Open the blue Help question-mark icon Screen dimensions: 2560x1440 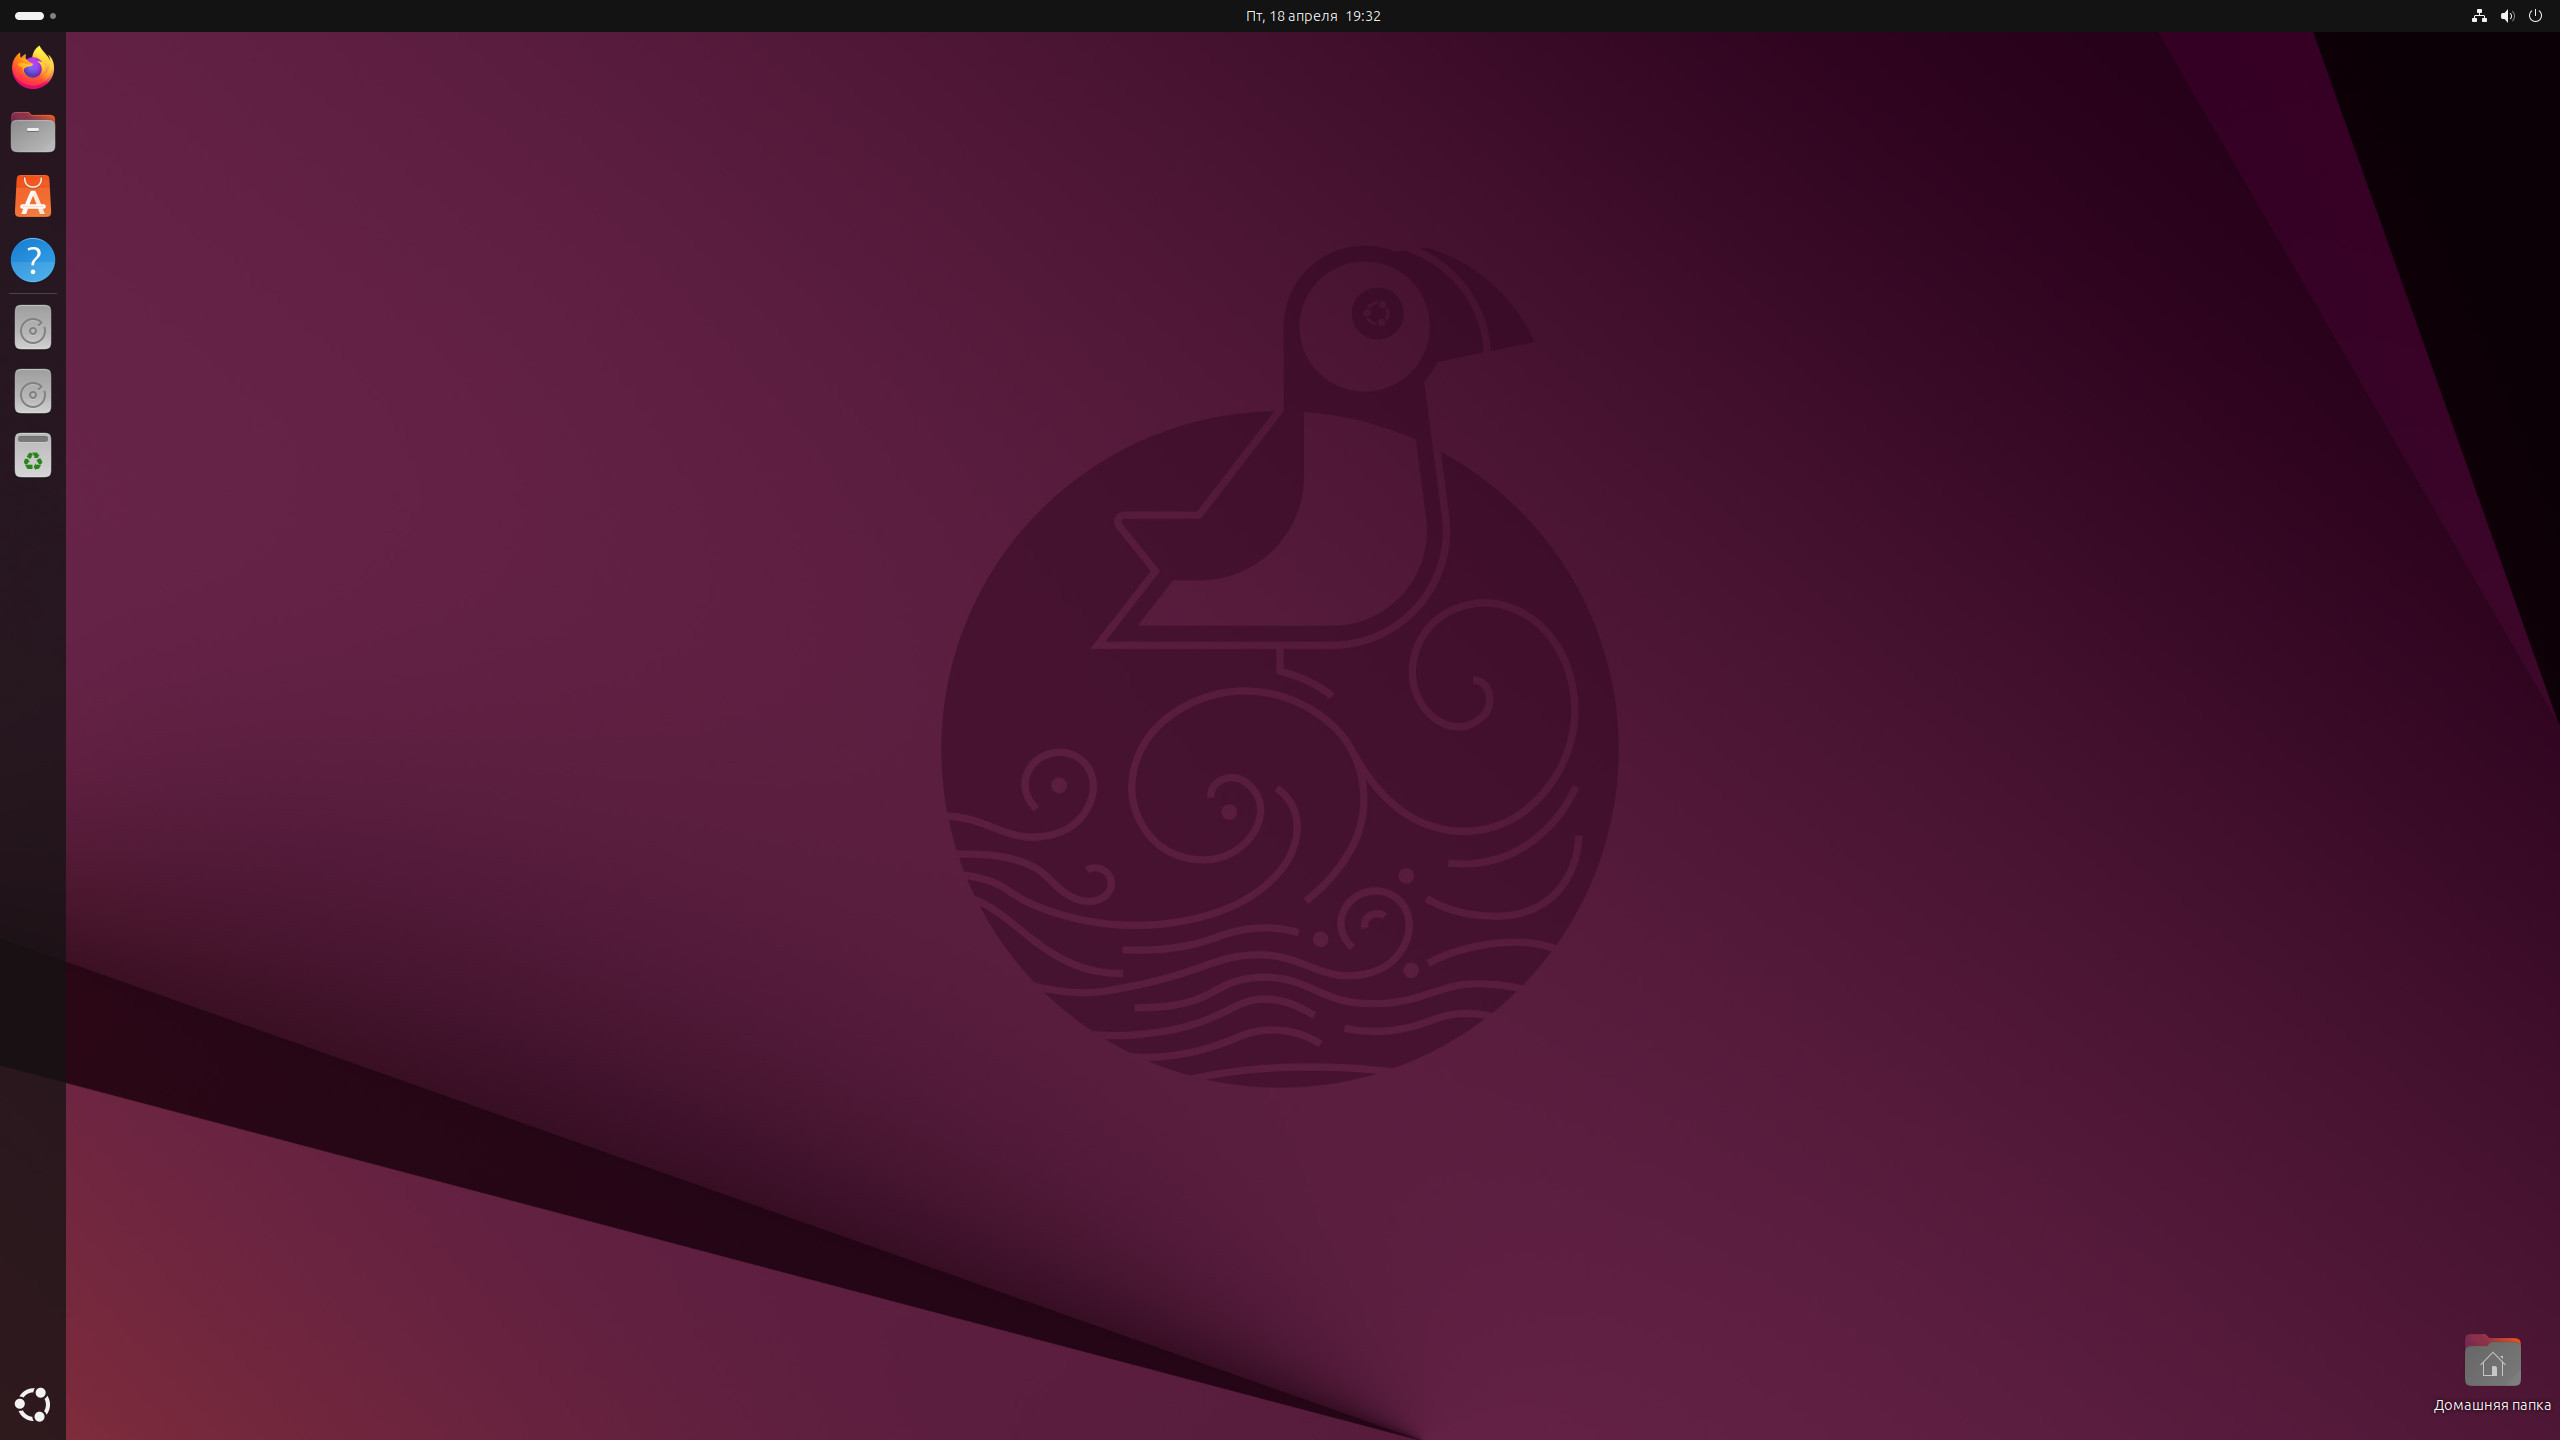pyautogui.click(x=33, y=260)
